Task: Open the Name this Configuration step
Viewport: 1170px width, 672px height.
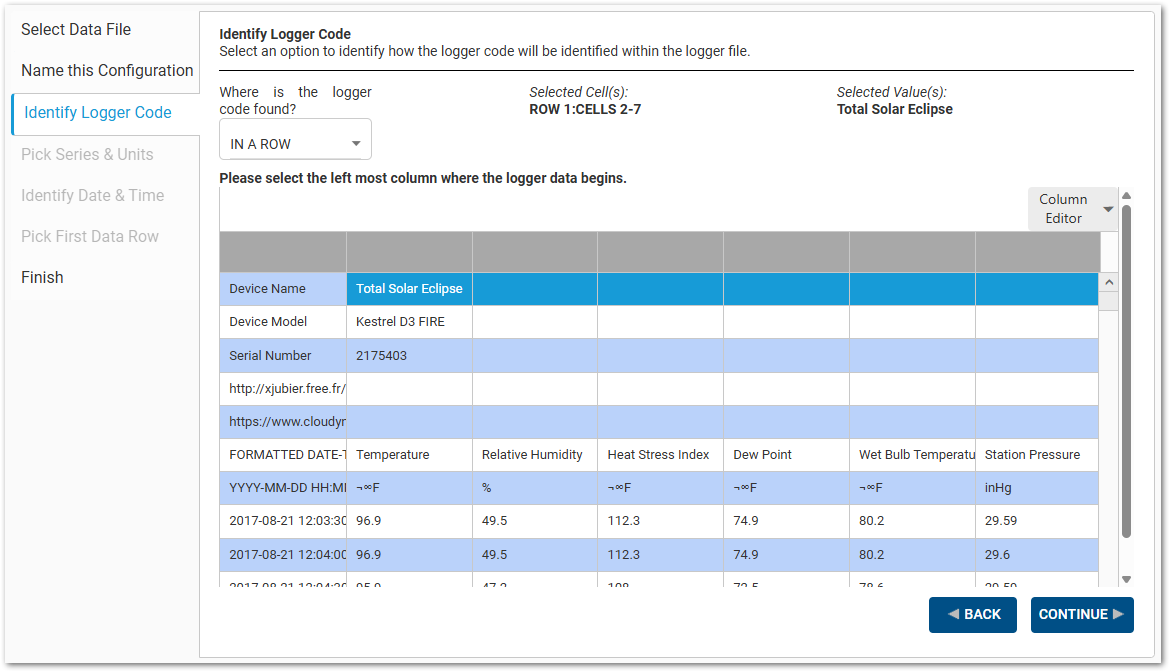Action: 107,70
